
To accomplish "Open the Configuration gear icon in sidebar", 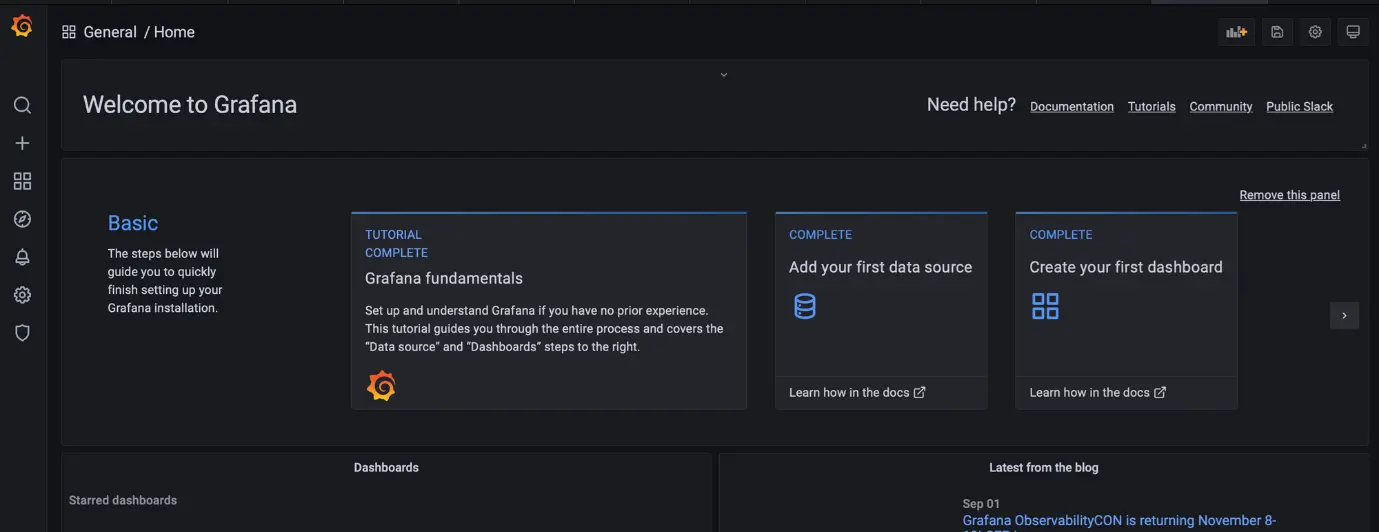I will tap(22, 295).
